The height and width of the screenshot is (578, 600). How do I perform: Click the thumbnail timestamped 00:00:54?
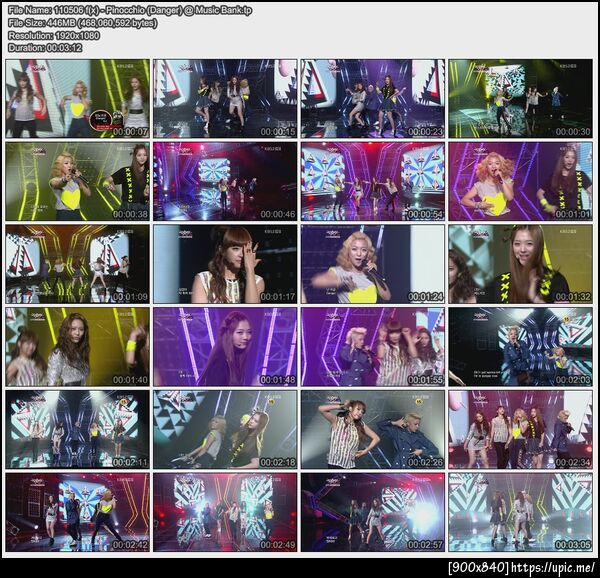tap(373, 182)
